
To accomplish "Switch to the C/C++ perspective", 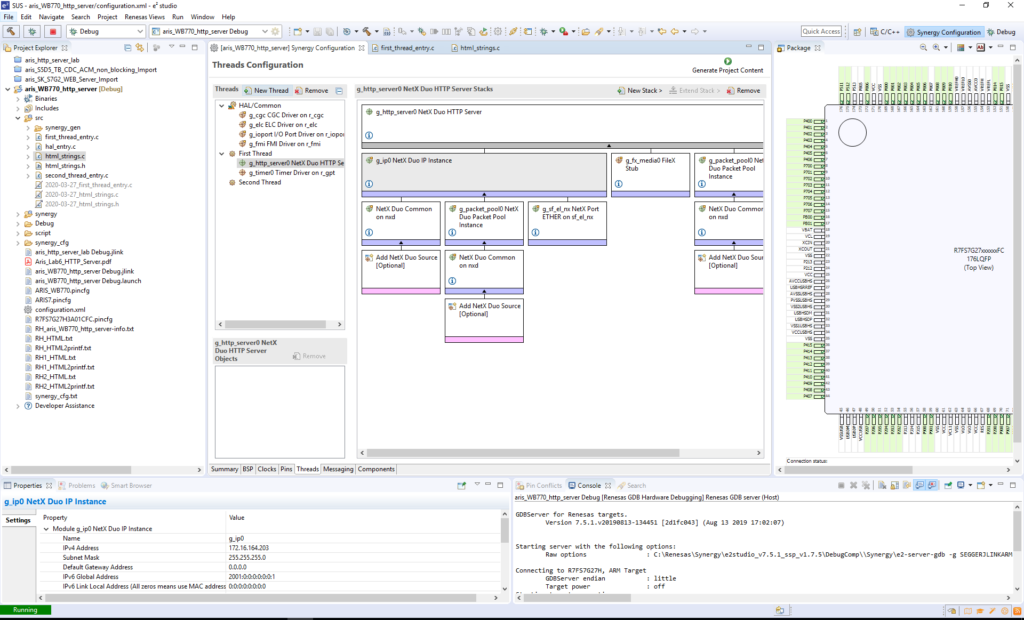I will coord(884,31).
